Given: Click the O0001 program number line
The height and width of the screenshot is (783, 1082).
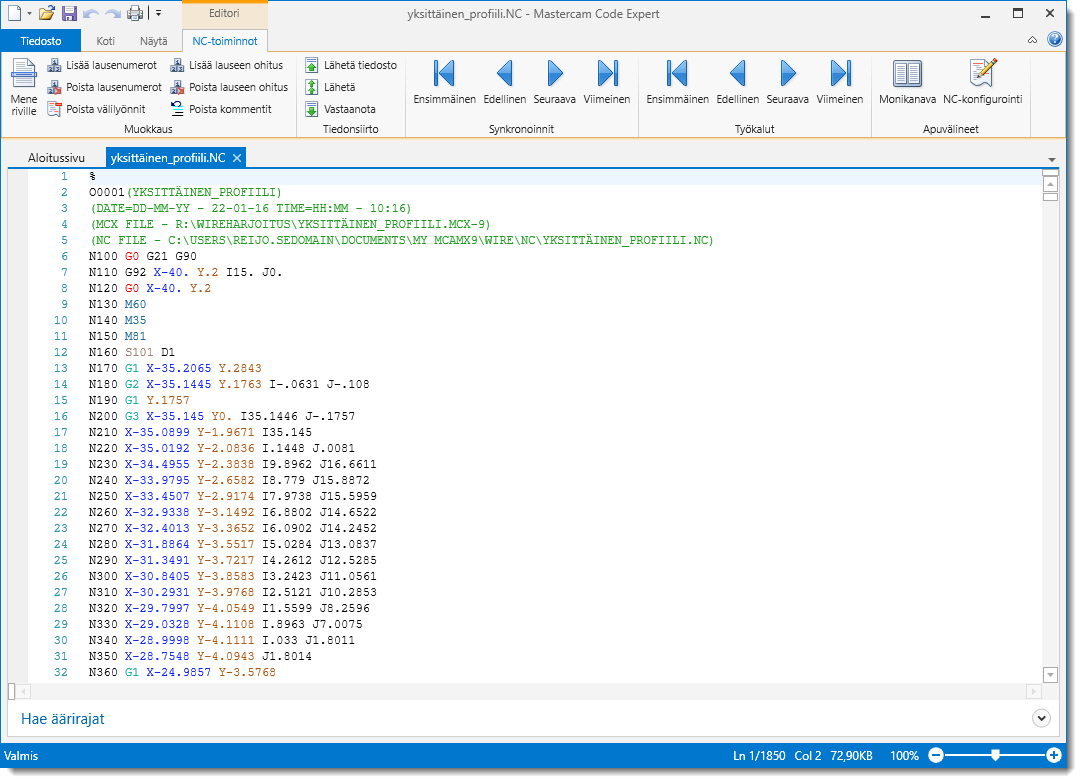Looking at the screenshot, I should point(185,192).
